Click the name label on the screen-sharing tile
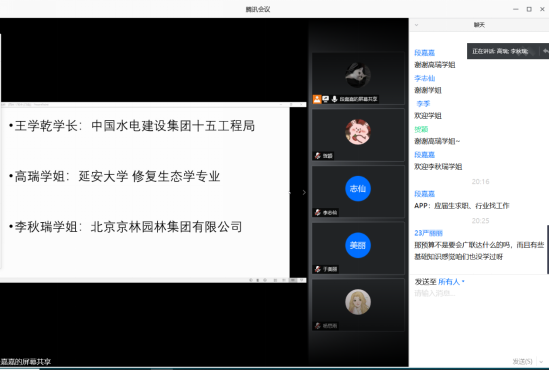The image size is (549, 371). coord(358,99)
